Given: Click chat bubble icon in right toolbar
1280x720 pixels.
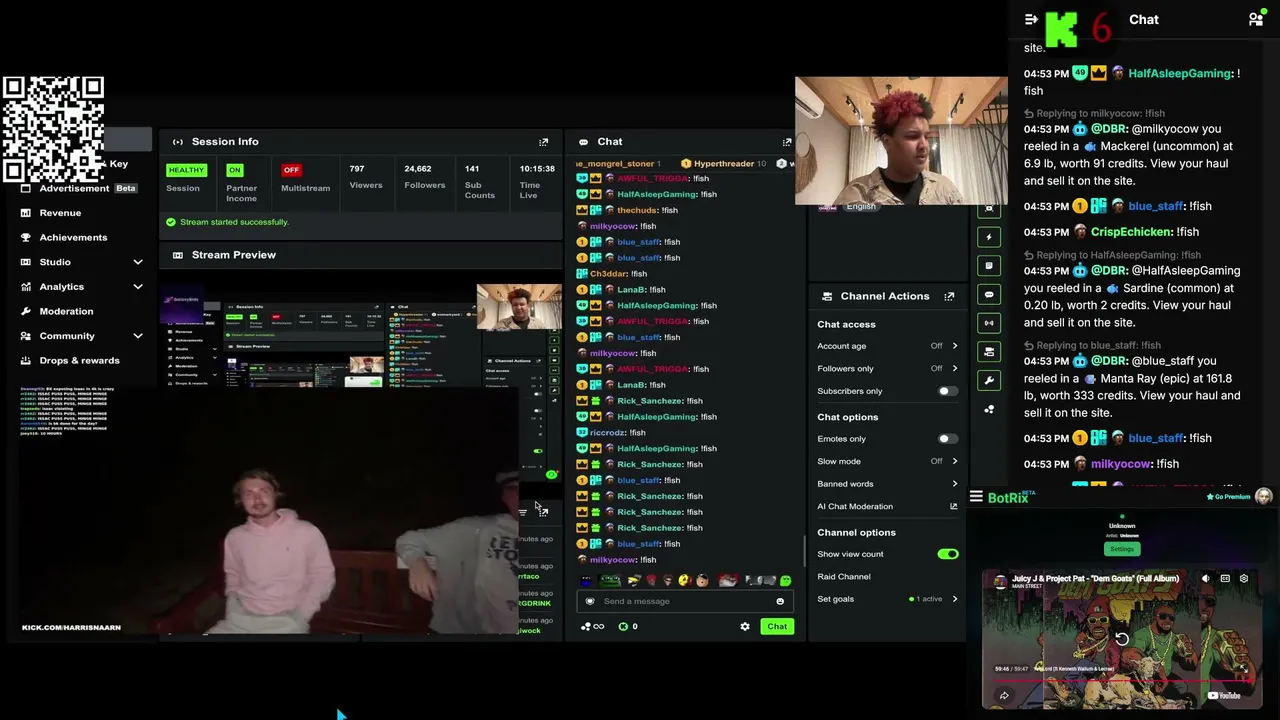Looking at the screenshot, I should [989, 295].
